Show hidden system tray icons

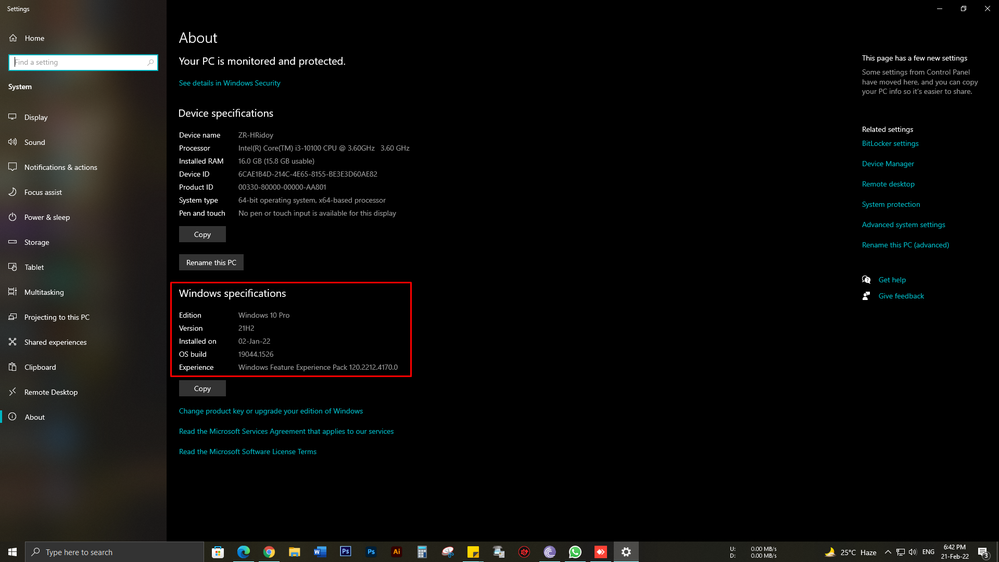pyautogui.click(x=888, y=552)
